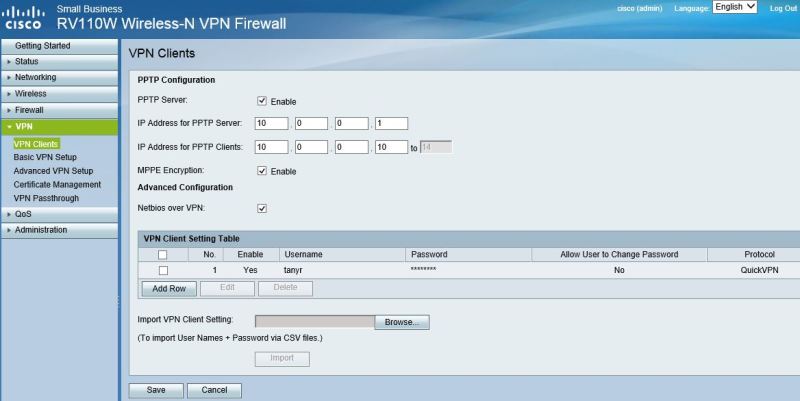Click the Import VPN Client Setting file field

(315, 321)
